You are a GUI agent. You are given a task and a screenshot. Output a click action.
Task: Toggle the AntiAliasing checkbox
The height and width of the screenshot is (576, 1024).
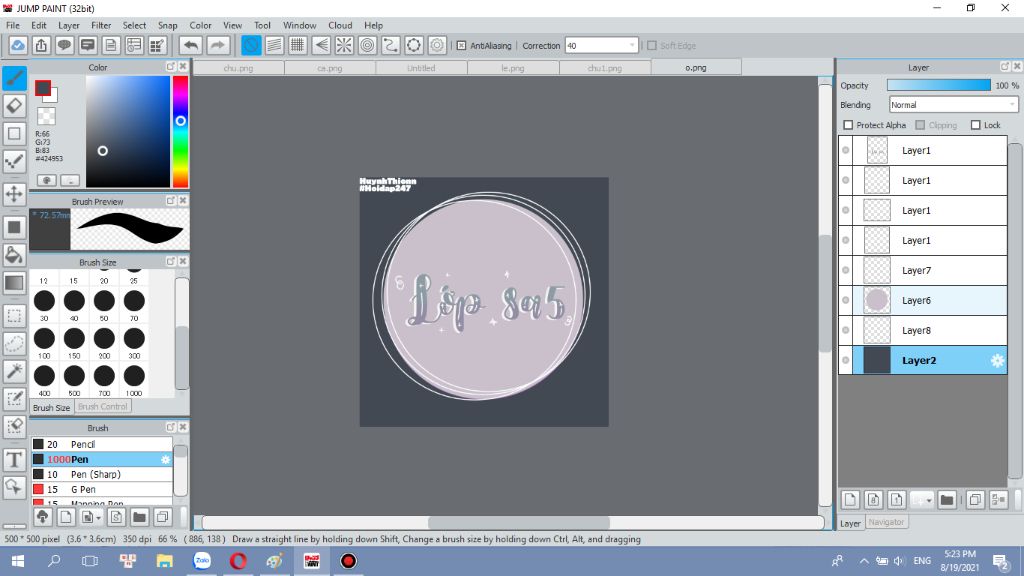coord(461,46)
